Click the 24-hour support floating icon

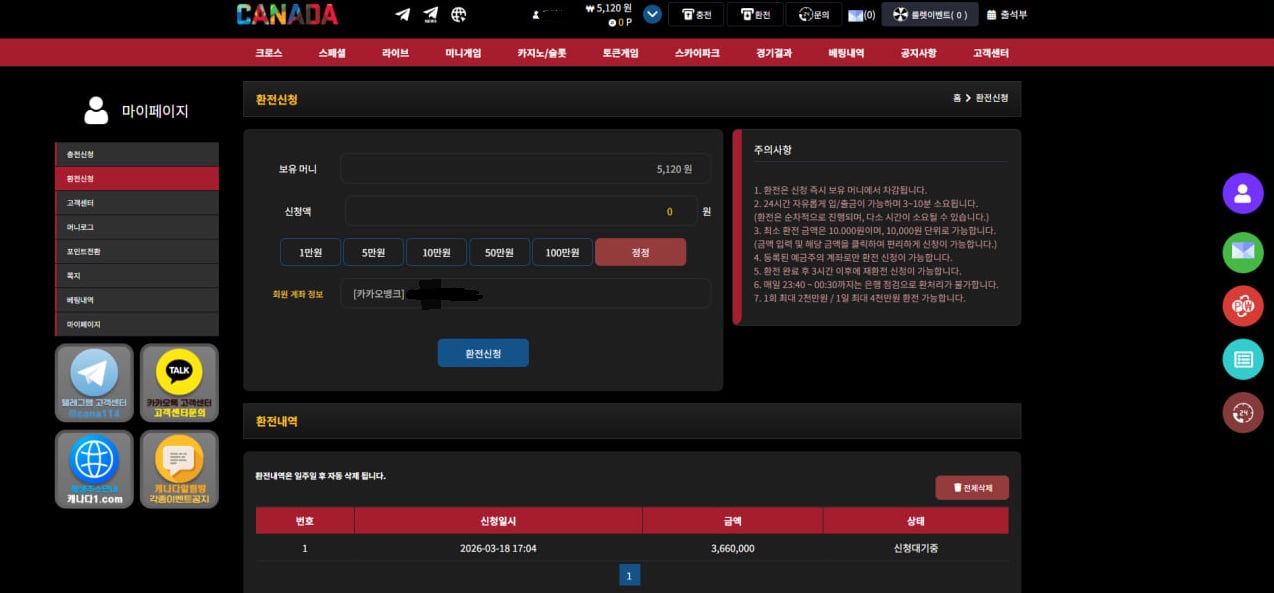[x=1242, y=412]
